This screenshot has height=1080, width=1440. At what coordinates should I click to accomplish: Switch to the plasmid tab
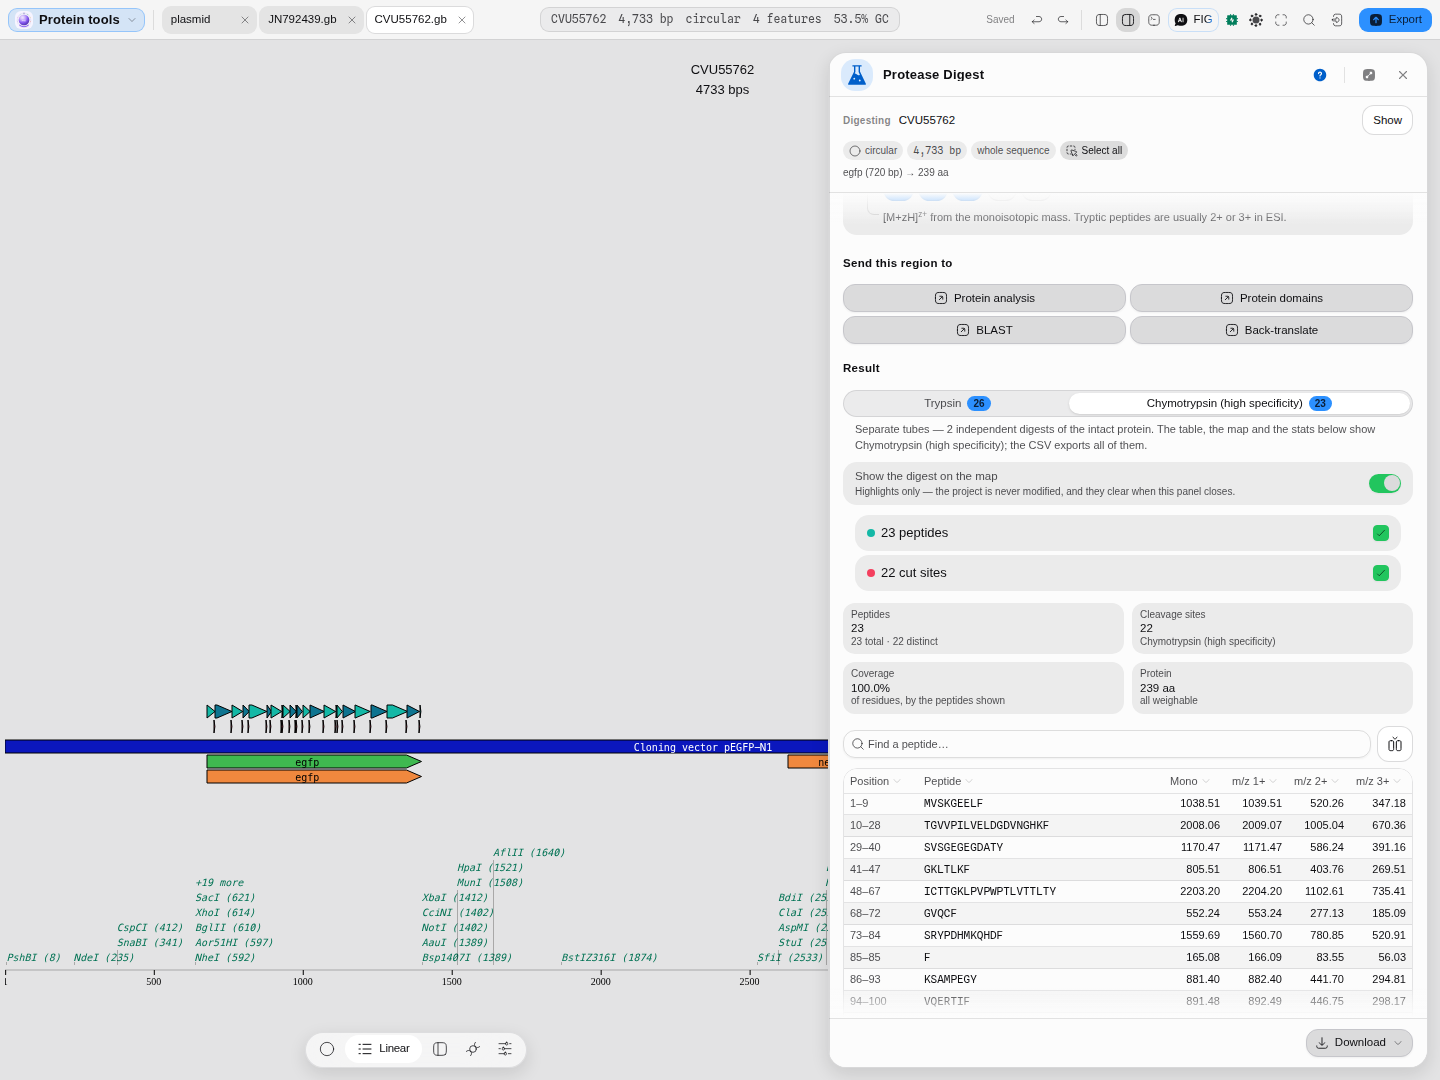[208, 20]
